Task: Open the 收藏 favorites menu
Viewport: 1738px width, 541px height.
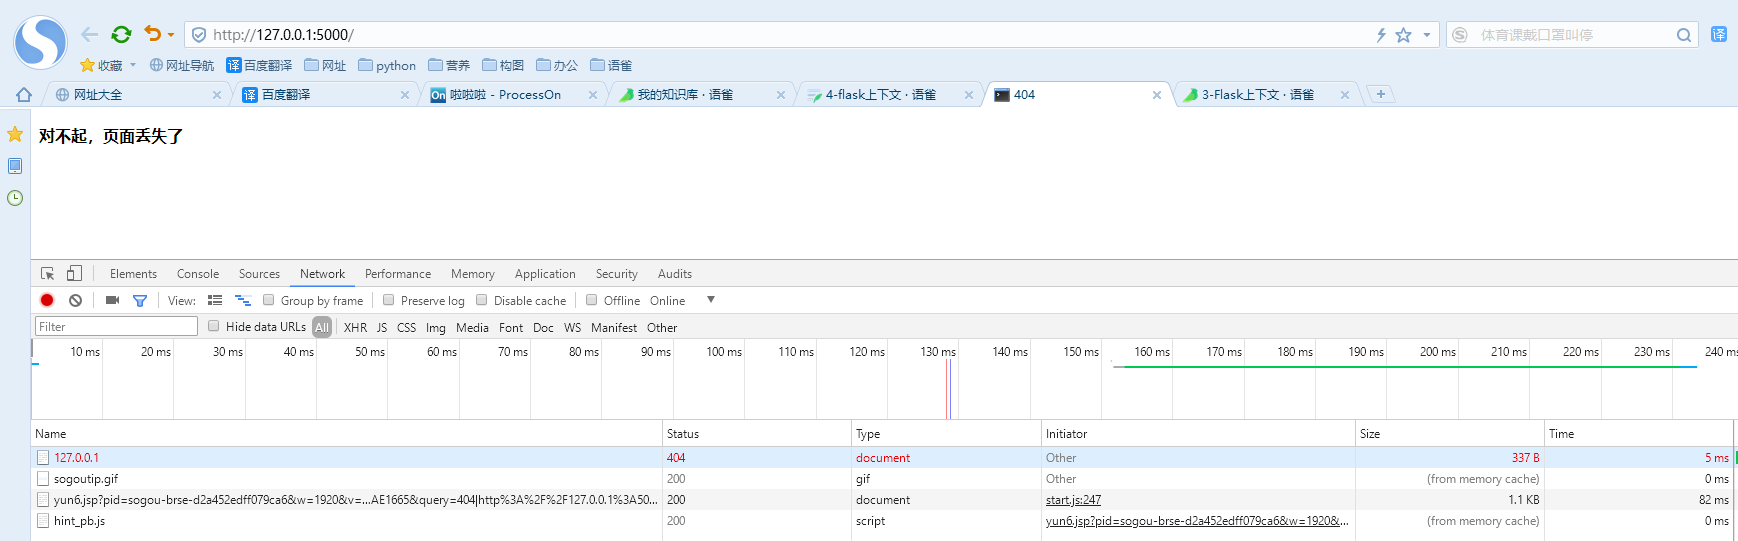Action: (108, 65)
